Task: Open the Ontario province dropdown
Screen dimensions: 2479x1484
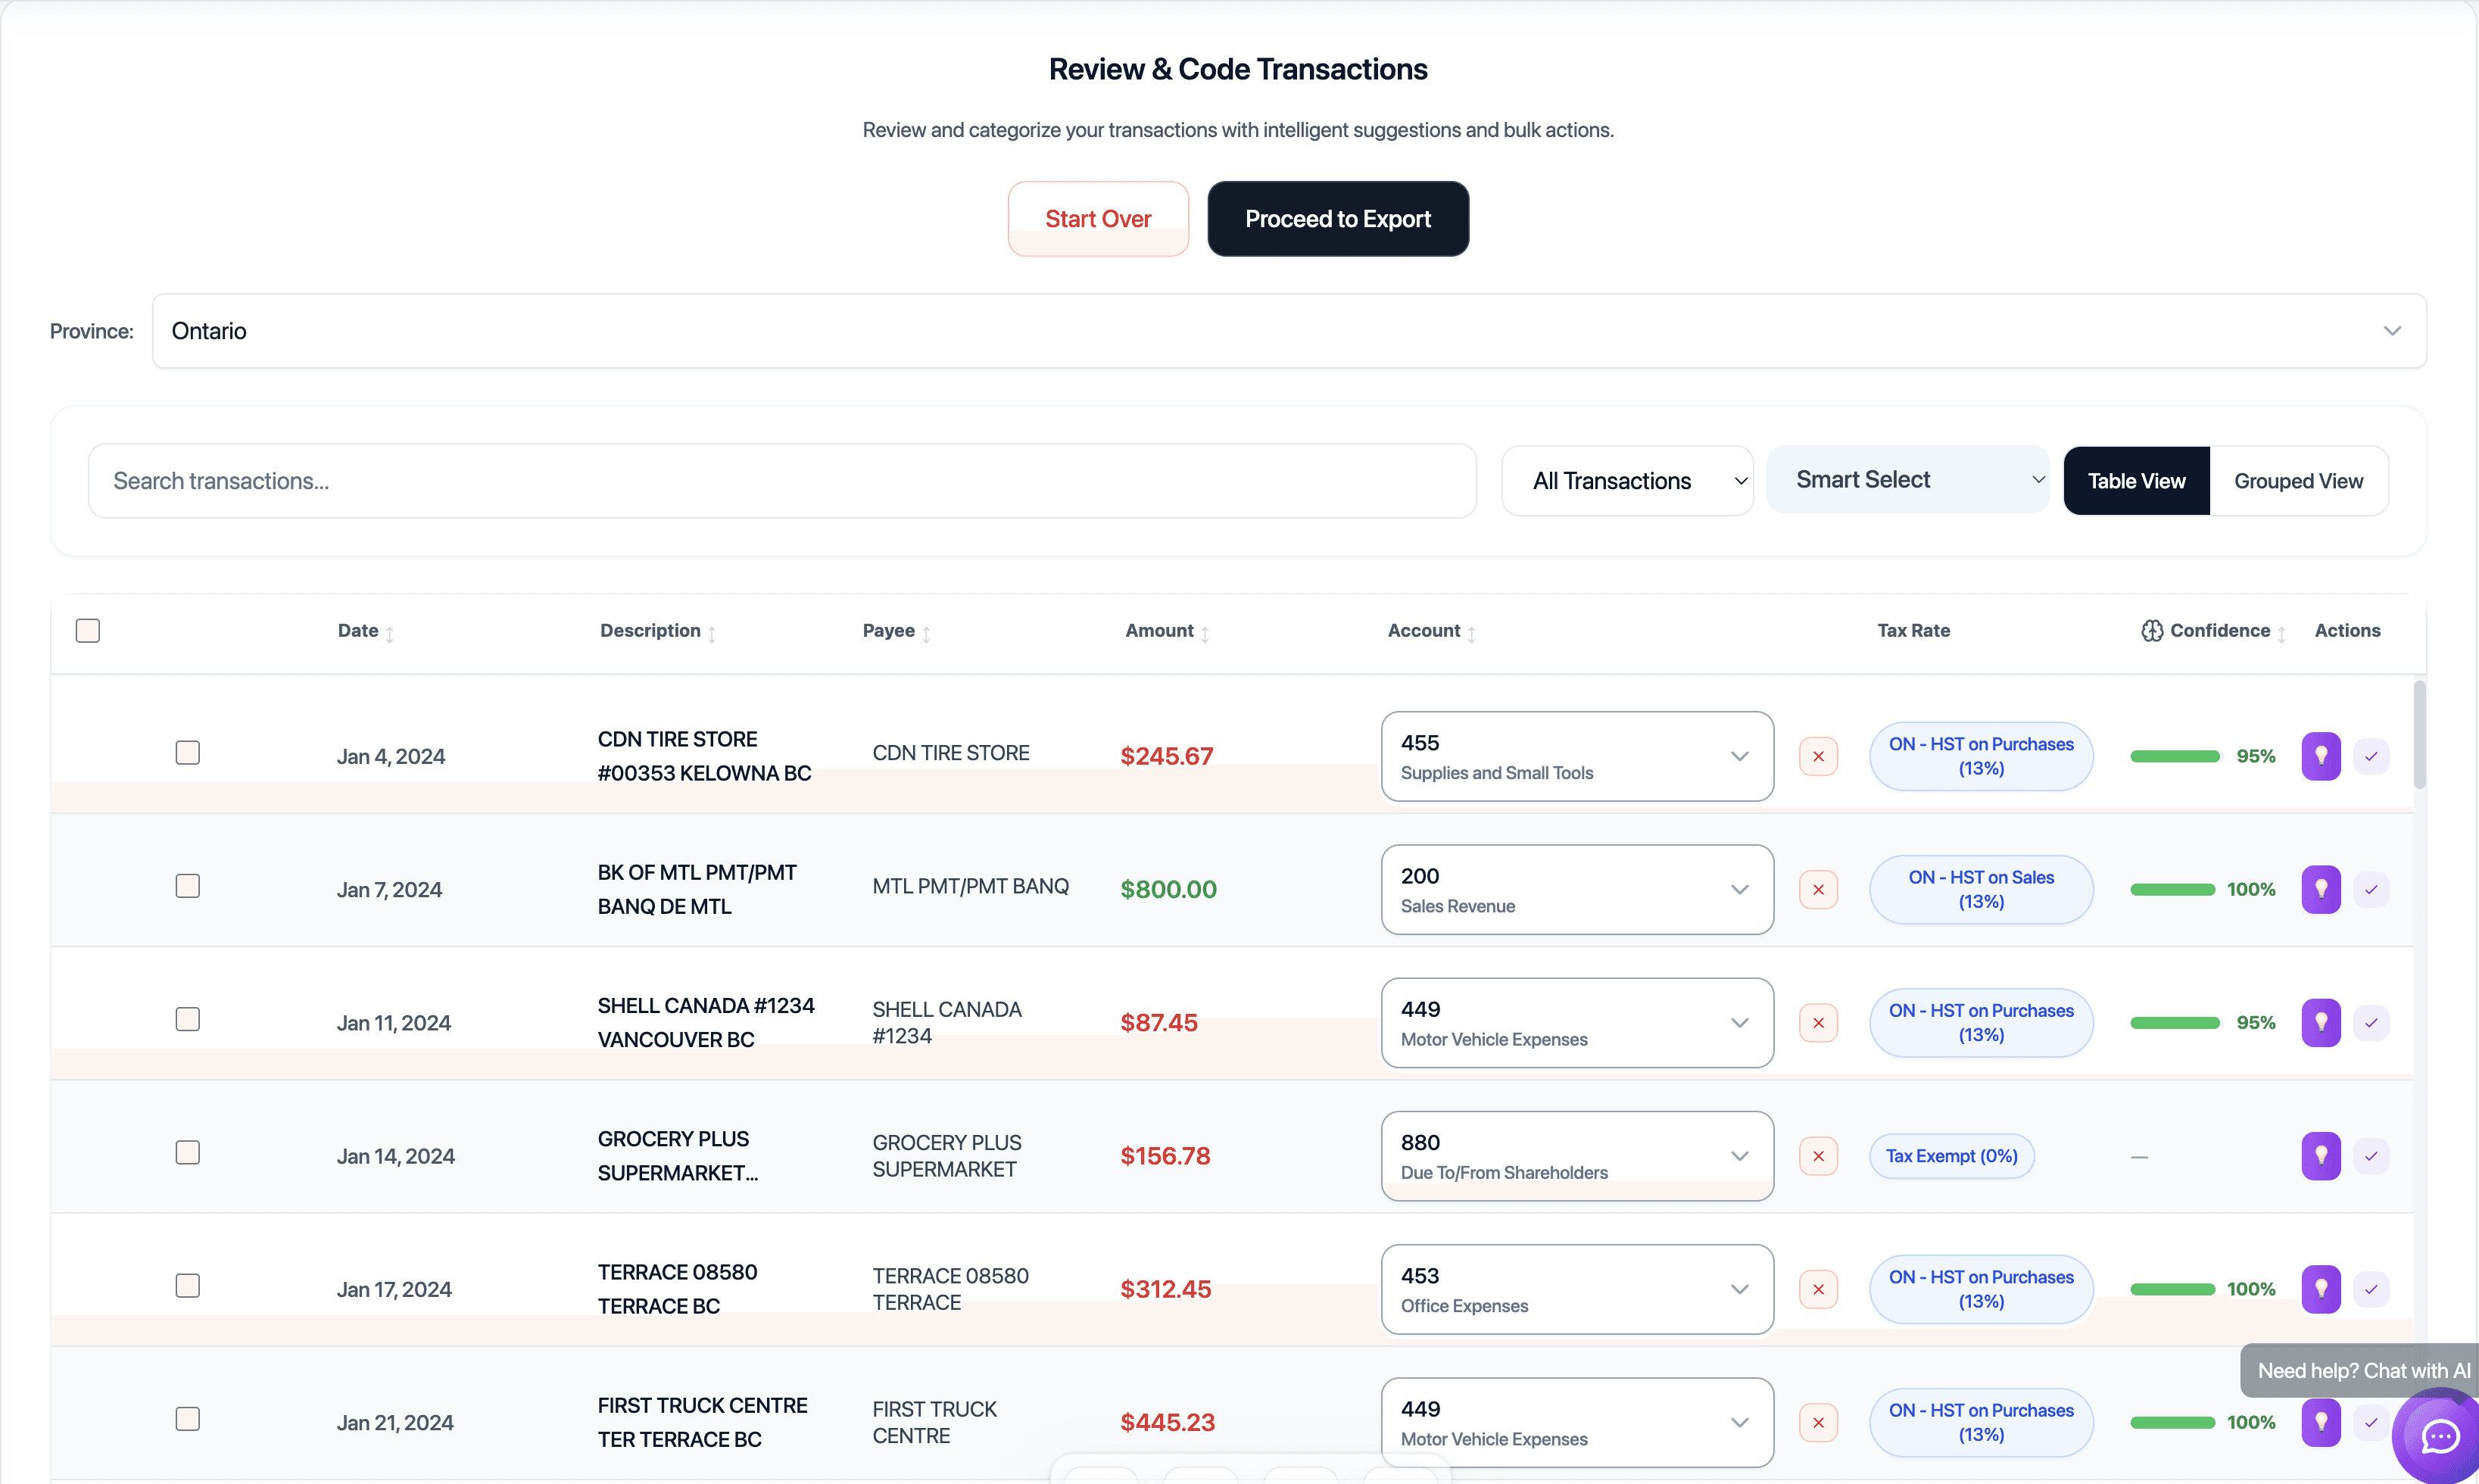Action: 1288,331
